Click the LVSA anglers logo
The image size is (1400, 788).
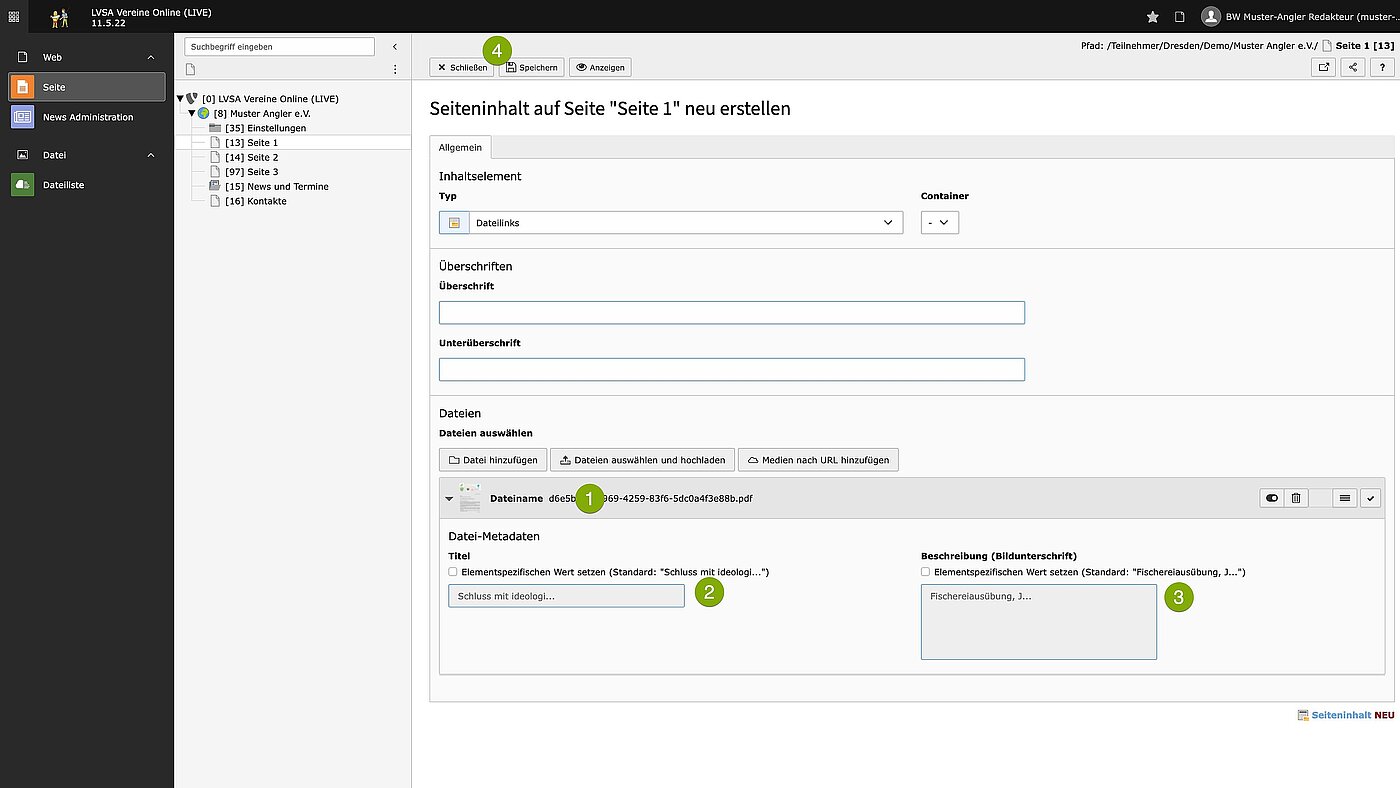(60, 17)
